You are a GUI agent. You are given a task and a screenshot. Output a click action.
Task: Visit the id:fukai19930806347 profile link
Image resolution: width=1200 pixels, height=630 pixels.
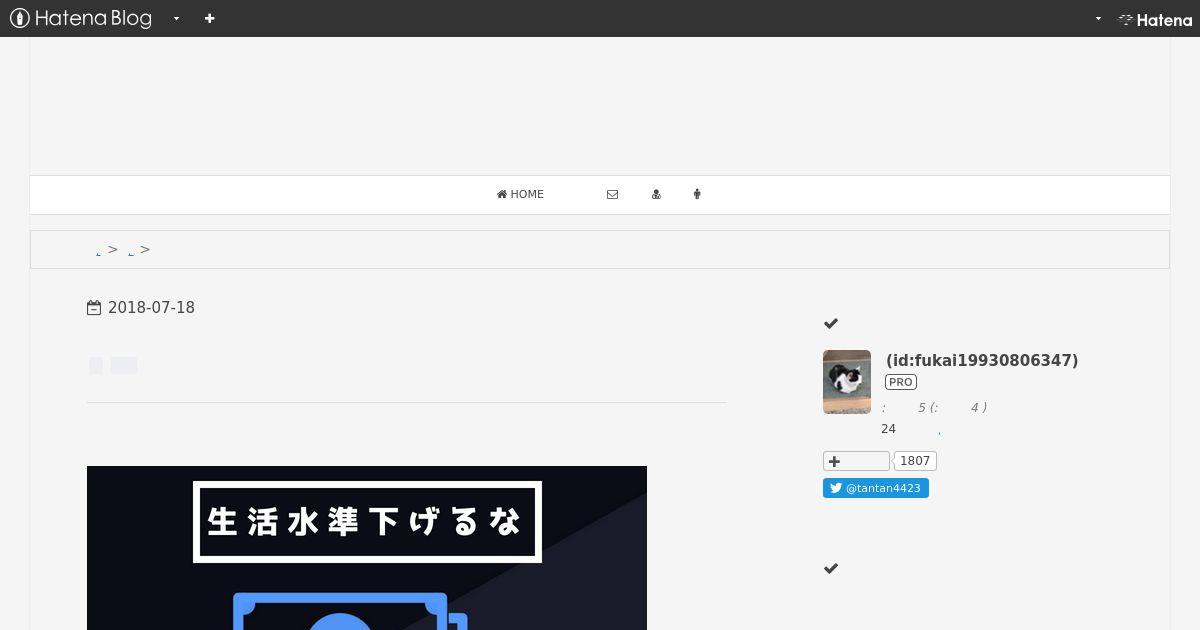(x=982, y=360)
